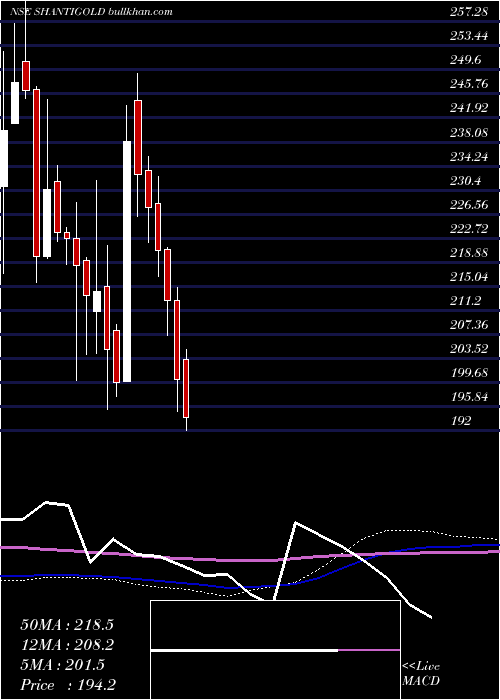Viewport: 500px width, 700px height.
Task: Select the 226.56 axis label
Action: pyautogui.click(x=469, y=204)
